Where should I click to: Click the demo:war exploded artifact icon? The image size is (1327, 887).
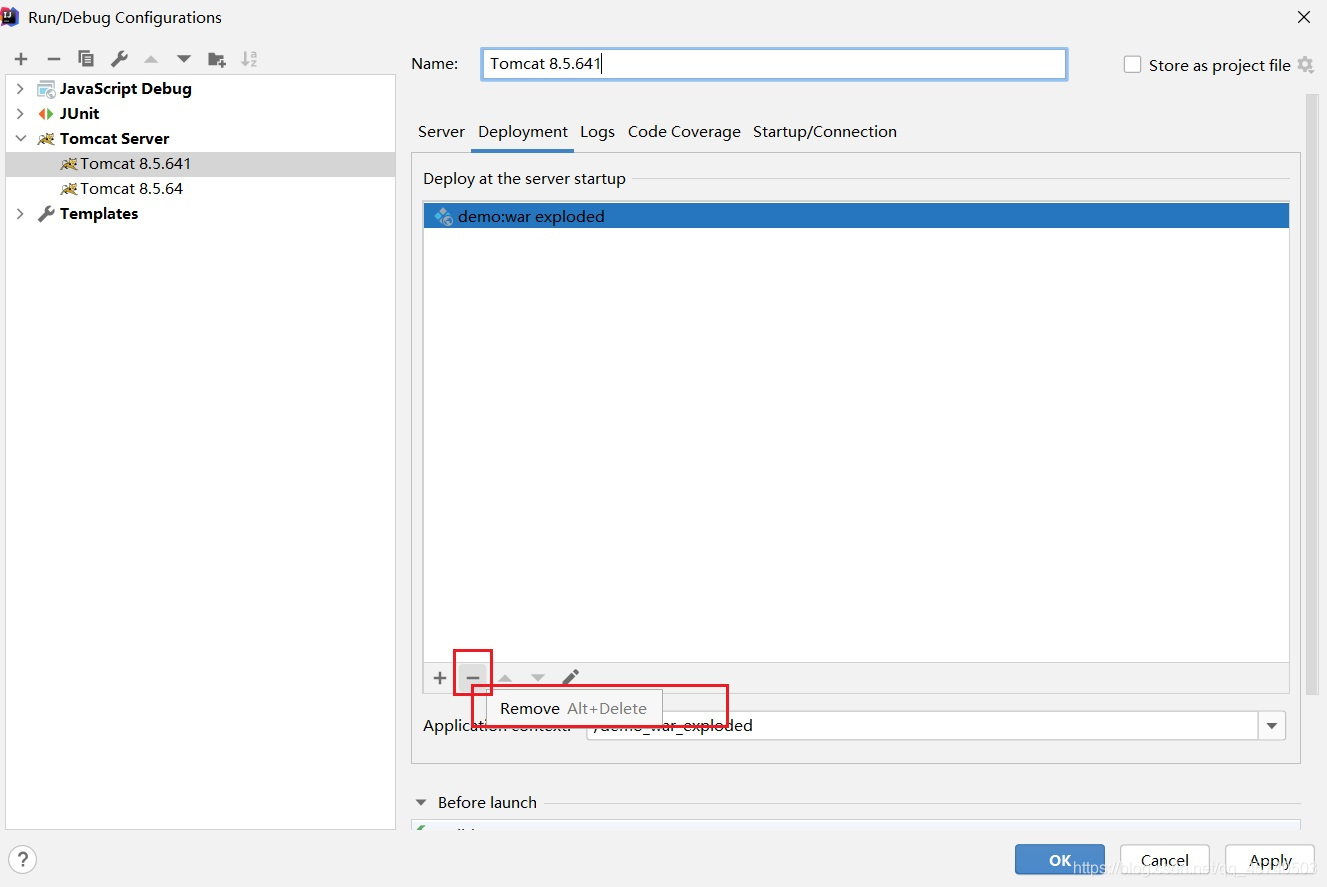pyautogui.click(x=444, y=216)
